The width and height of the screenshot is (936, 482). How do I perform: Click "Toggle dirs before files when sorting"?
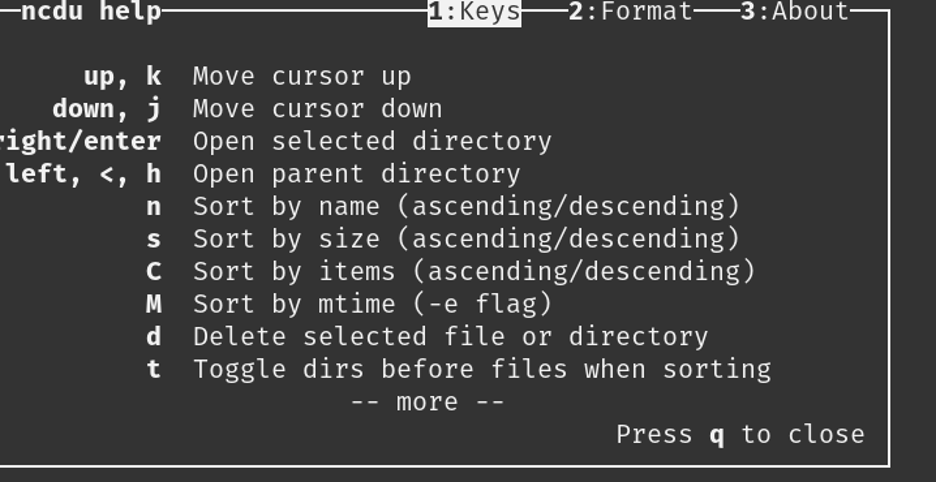coord(482,370)
